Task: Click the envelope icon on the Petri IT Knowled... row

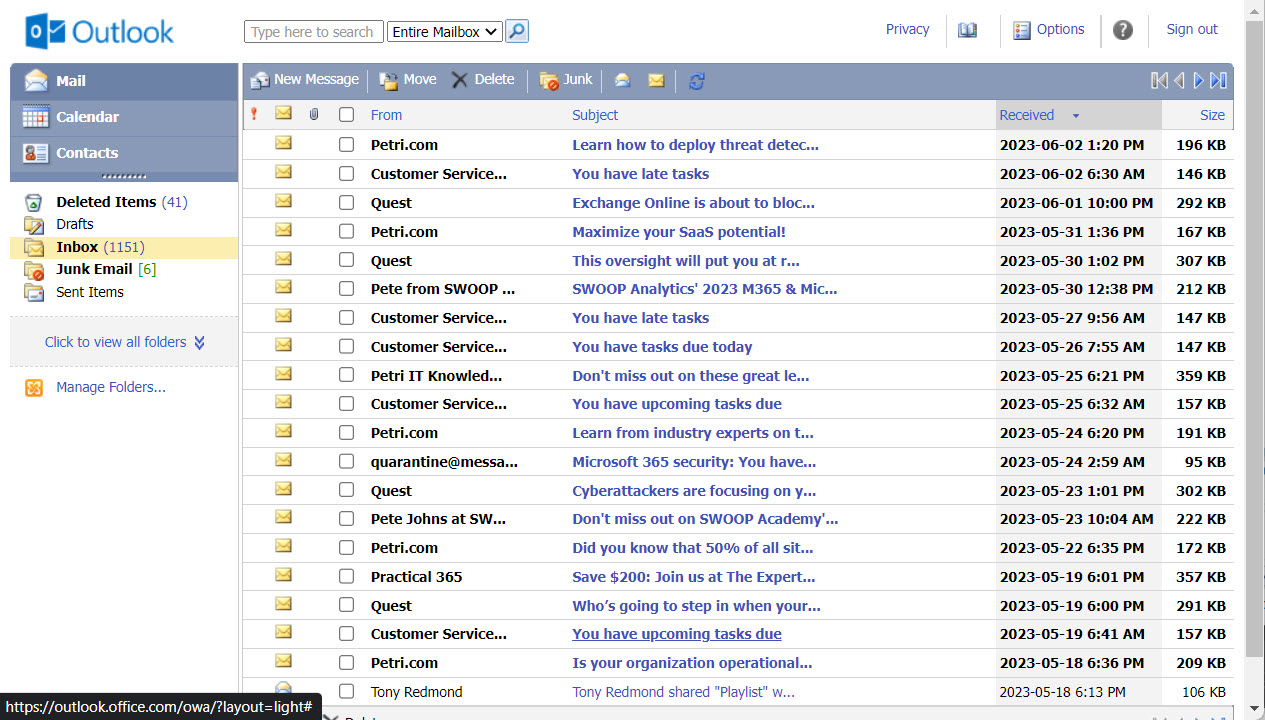Action: point(283,374)
